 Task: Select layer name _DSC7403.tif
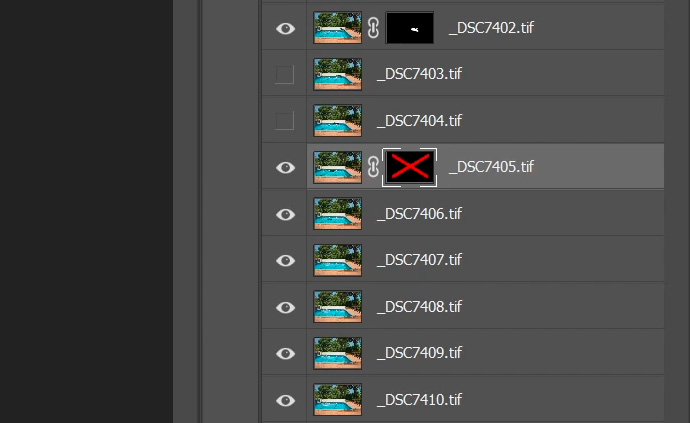point(419,74)
